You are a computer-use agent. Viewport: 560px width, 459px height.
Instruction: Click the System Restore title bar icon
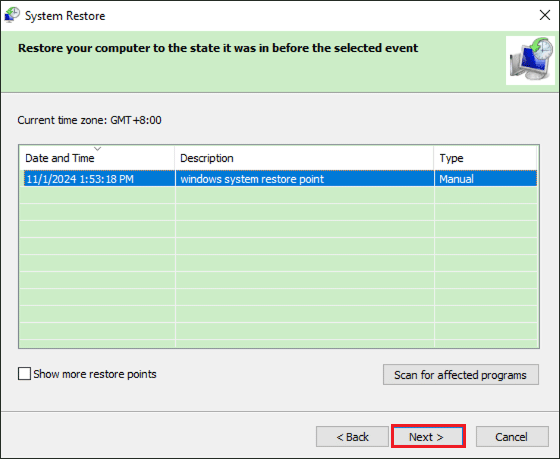12,15
